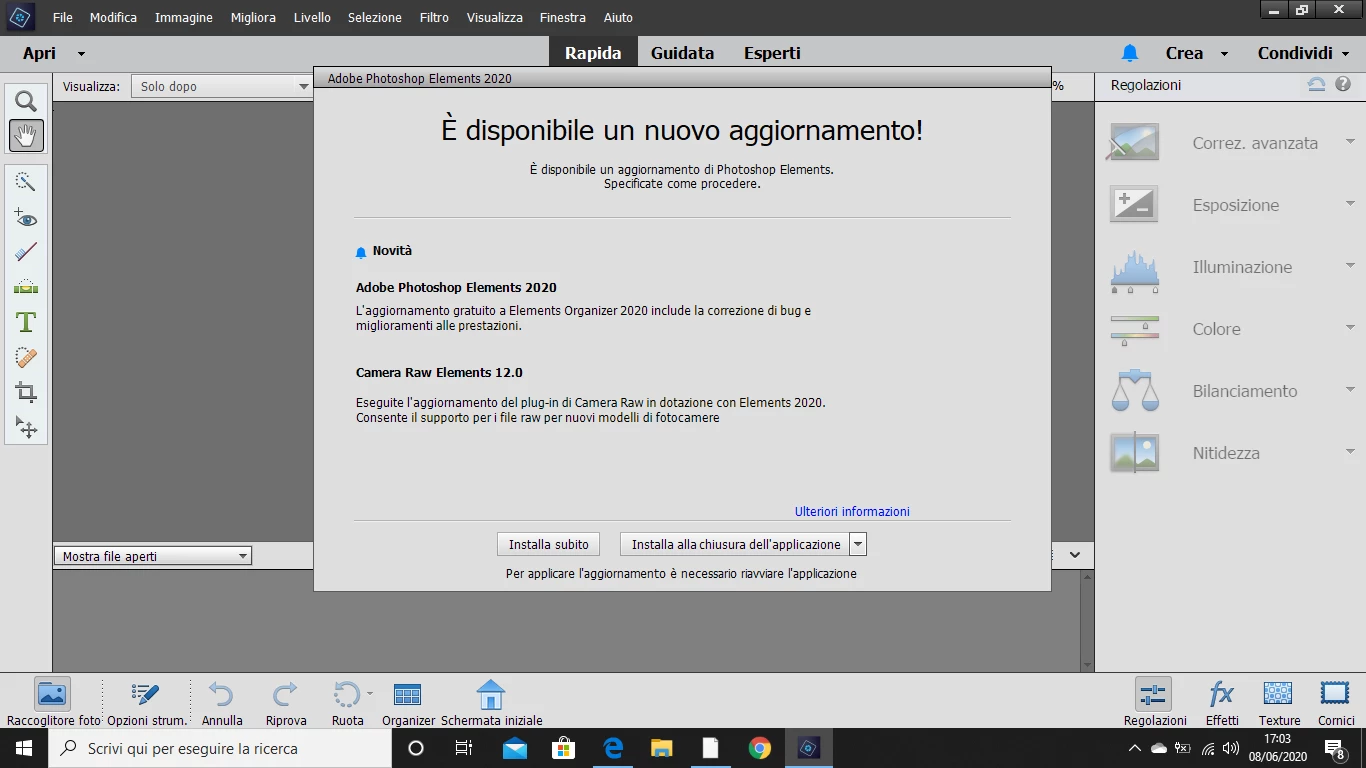Select the Move tool
Screen dimensions: 1366x768
coord(26,427)
